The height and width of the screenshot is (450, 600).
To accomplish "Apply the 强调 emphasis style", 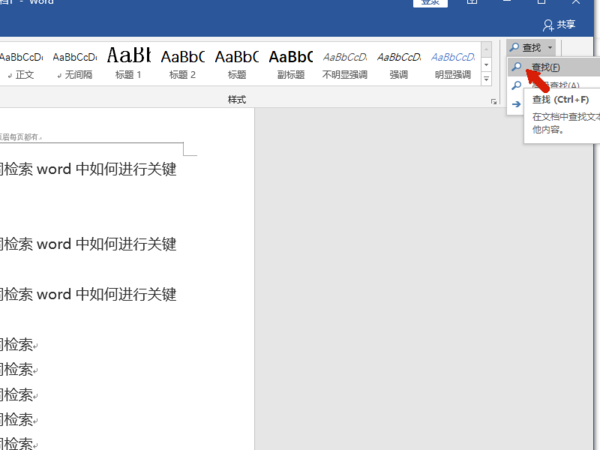I will [x=399, y=65].
